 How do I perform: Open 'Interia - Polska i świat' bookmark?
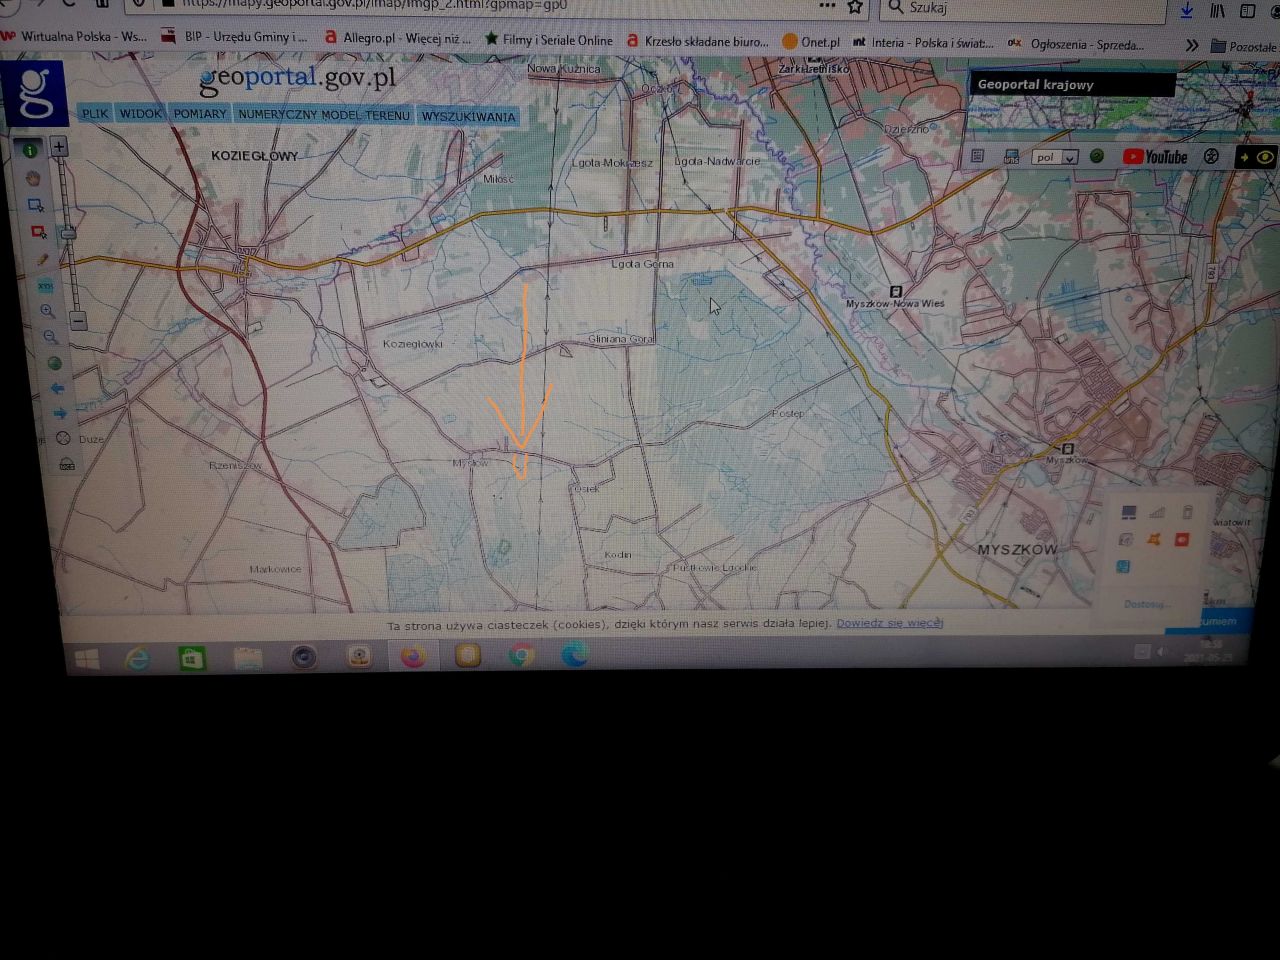tap(923, 43)
